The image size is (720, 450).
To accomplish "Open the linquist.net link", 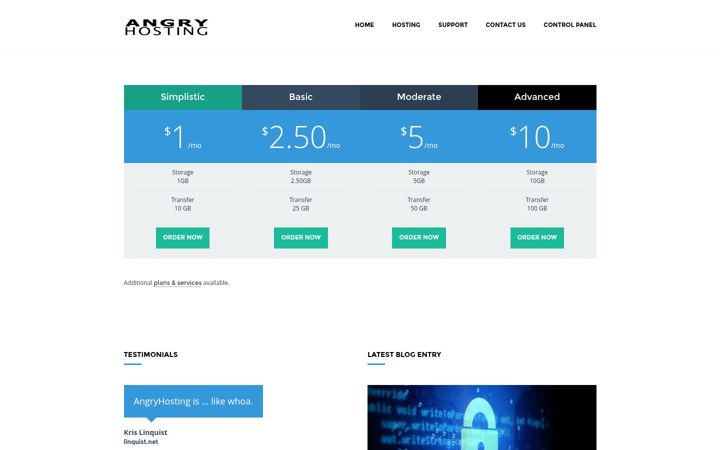I will [x=141, y=442].
